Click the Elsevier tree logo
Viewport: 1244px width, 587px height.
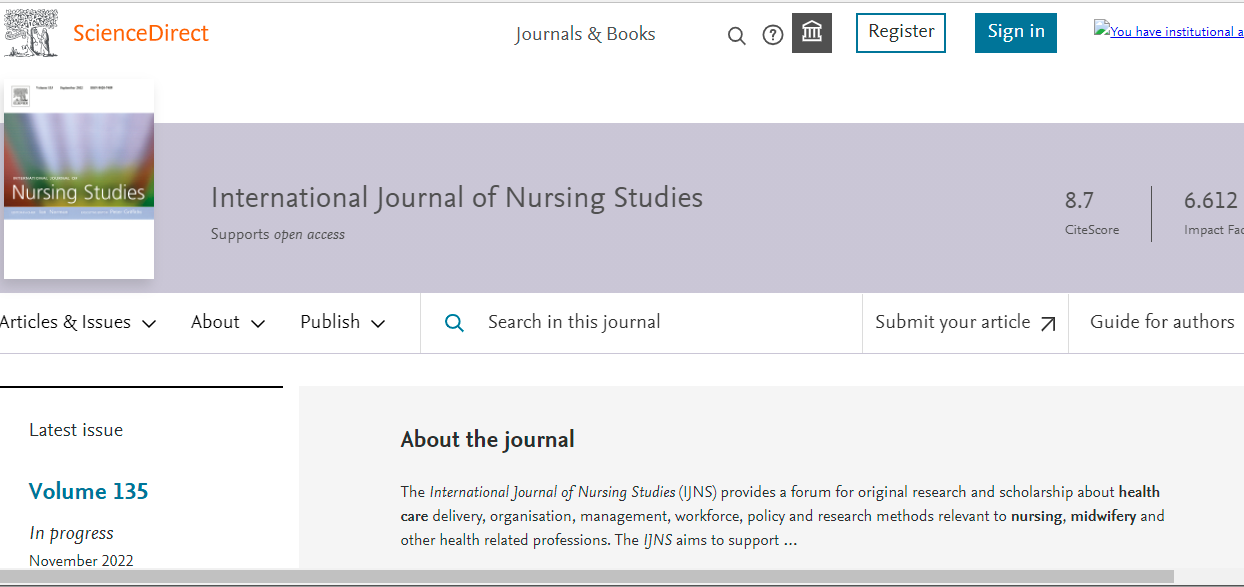pyautogui.click(x=31, y=33)
